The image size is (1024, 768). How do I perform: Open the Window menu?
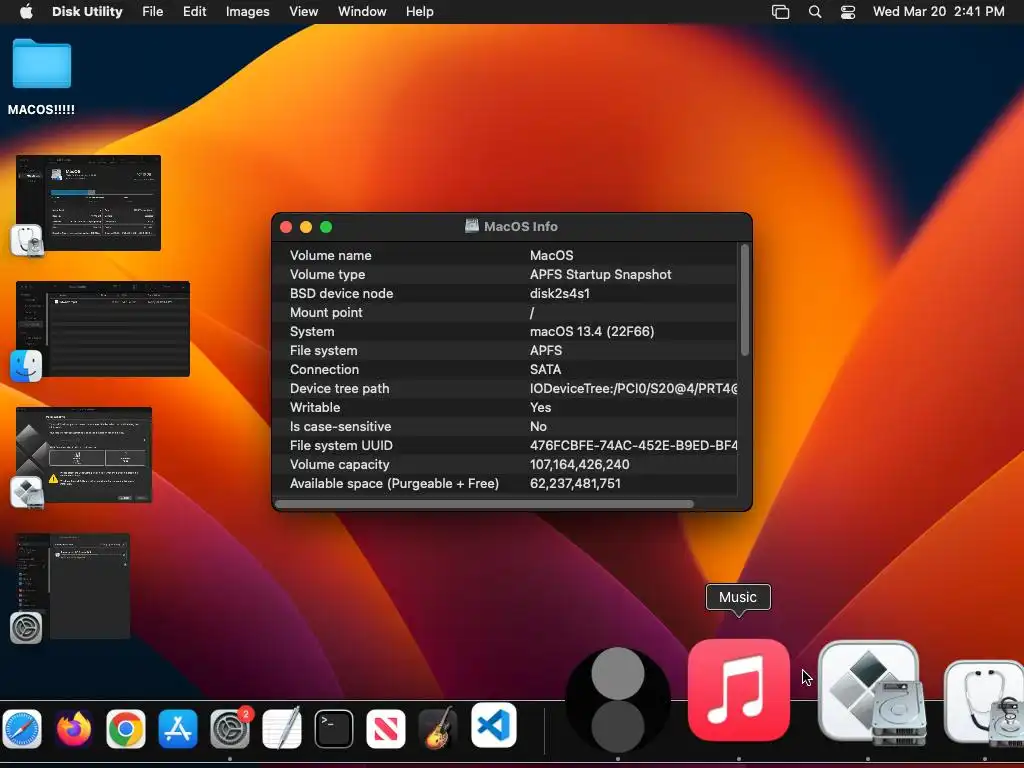tap(362, 11)
